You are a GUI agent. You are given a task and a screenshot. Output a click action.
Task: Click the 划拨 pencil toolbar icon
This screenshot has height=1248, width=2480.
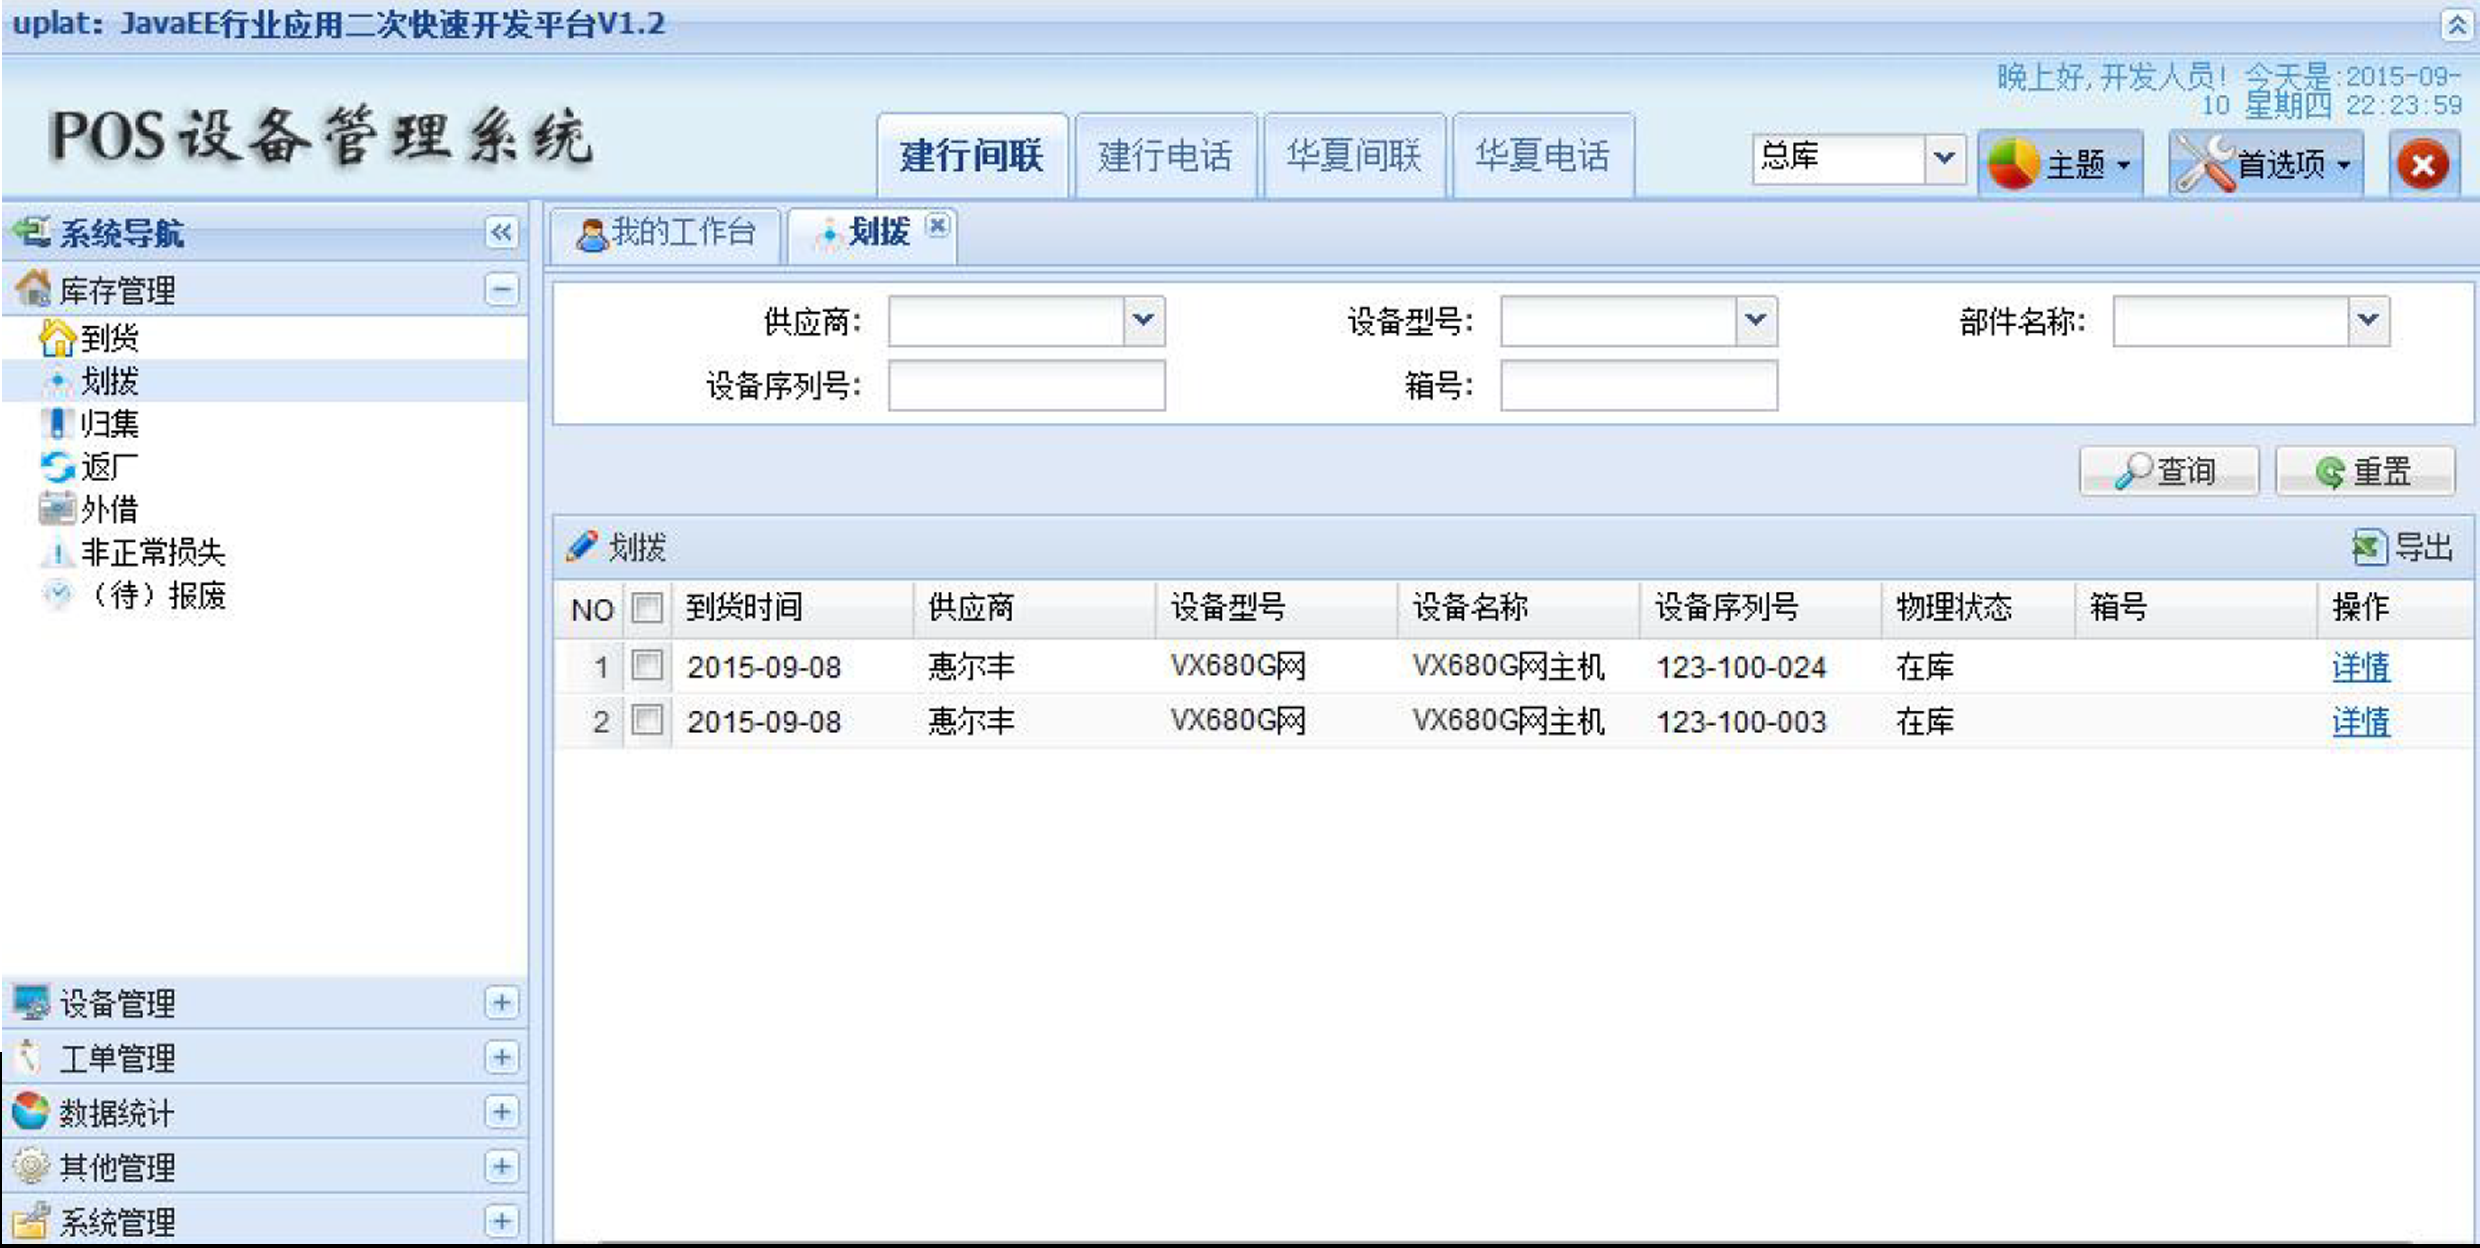click(582, 547)
